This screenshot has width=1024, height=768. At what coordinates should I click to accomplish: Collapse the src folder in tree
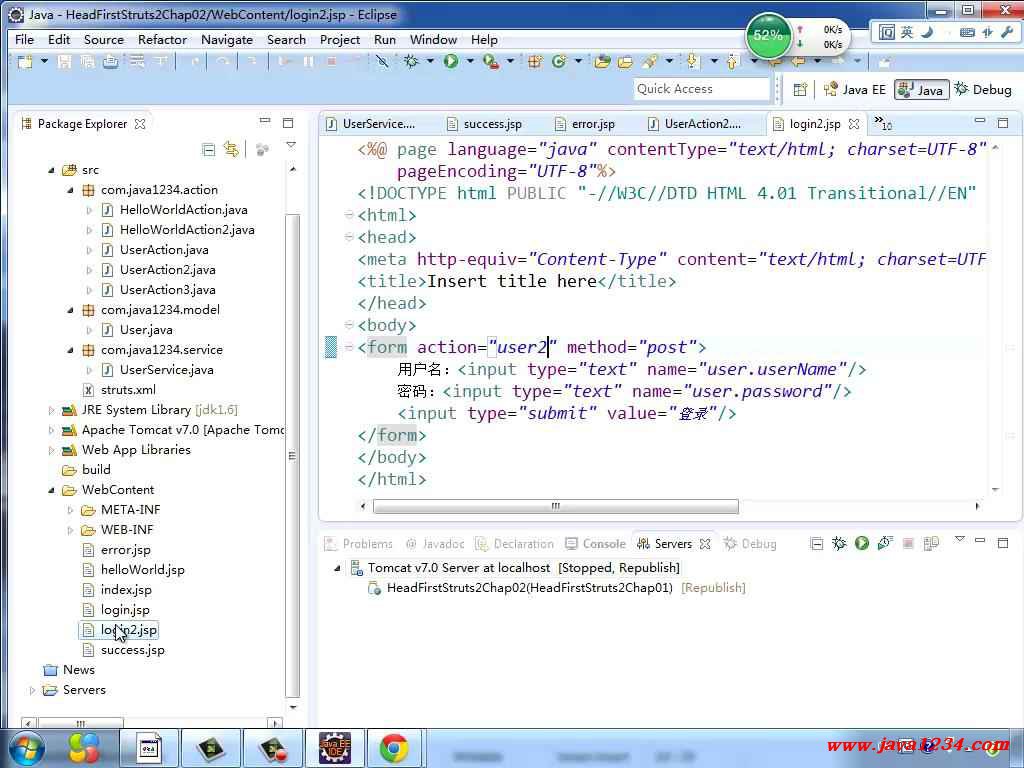[x=52, y=170]
